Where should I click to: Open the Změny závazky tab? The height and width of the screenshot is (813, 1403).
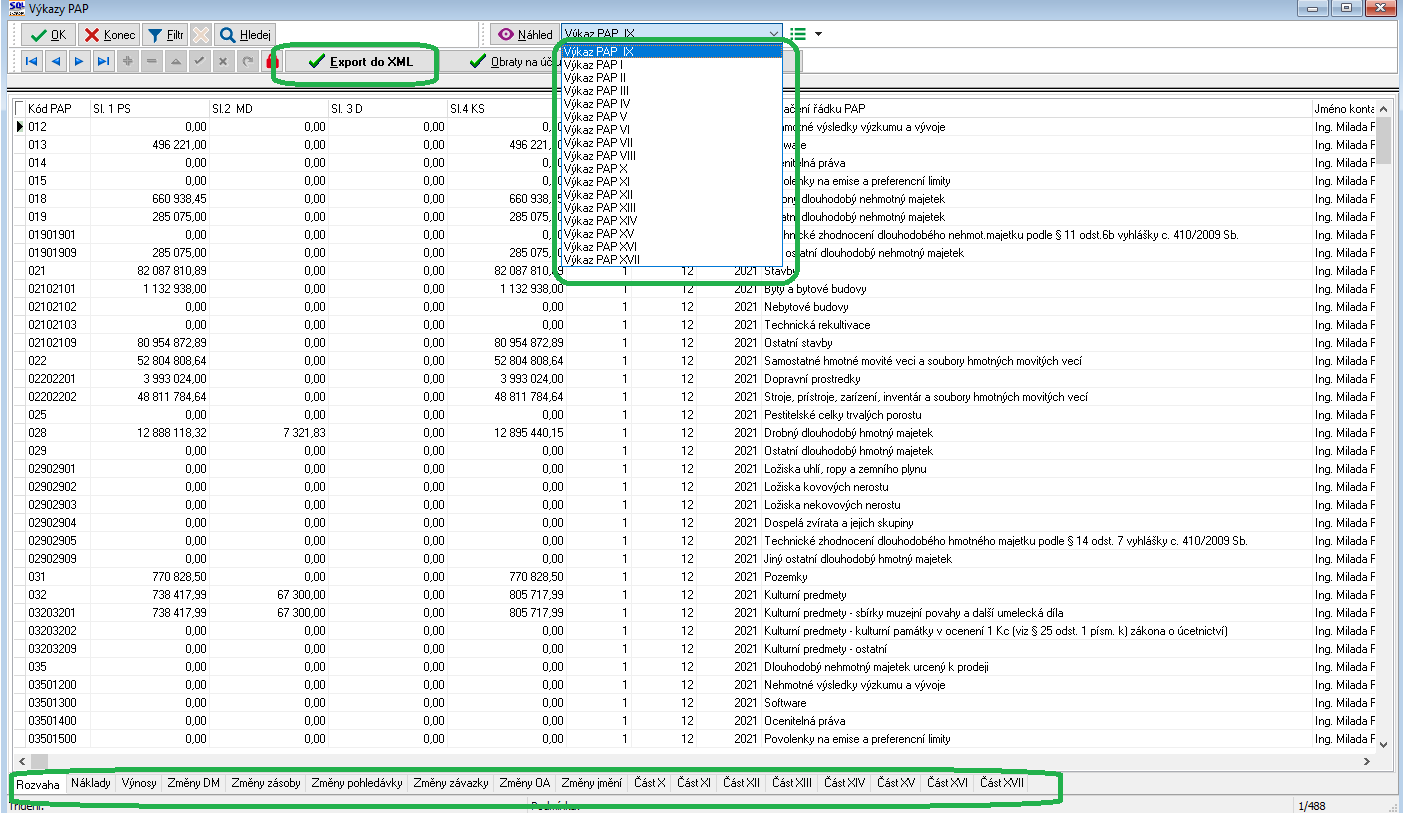tap(451, 783)
